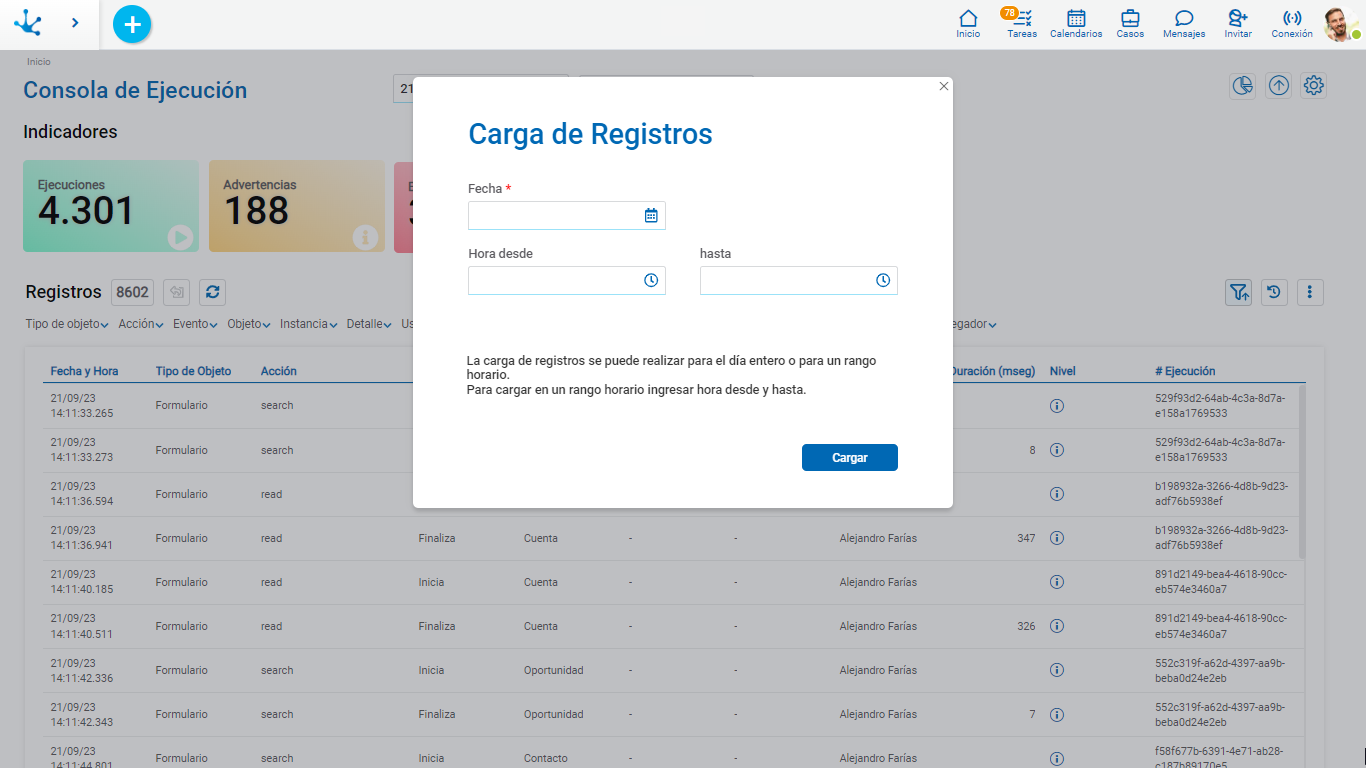The width and height of the screenshot is (1366, 768).
Task: Open the three-dot options menu
Action: coord(1310,292)
